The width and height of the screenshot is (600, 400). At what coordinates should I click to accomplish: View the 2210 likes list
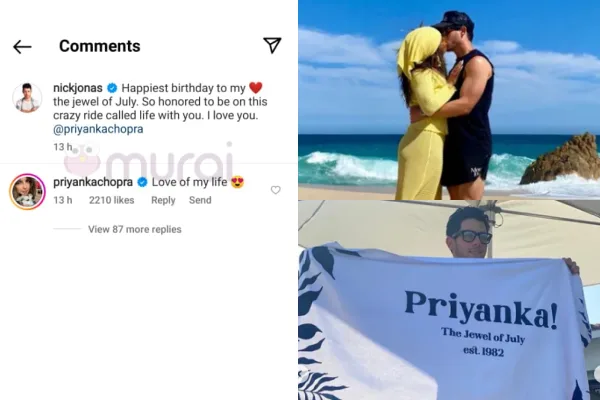111,200
